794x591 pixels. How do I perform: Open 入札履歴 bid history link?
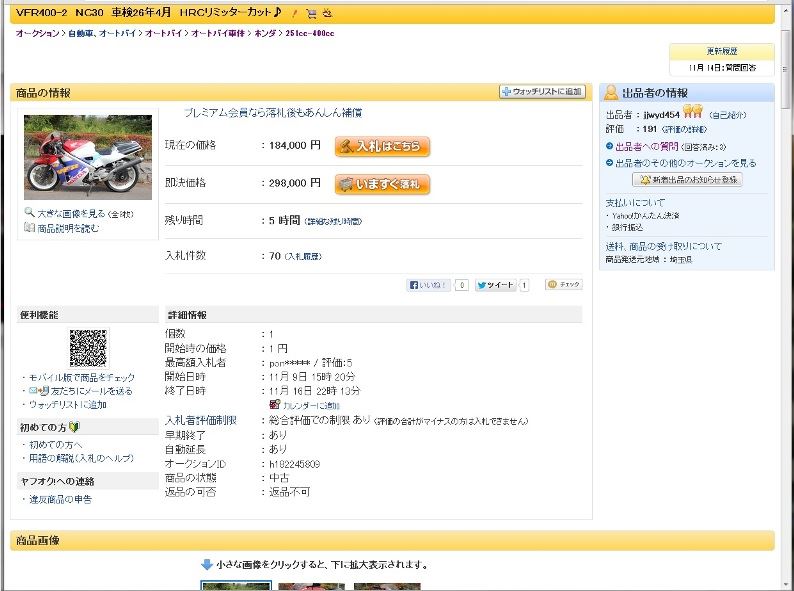pyautogui.click(x=303, y=257)
